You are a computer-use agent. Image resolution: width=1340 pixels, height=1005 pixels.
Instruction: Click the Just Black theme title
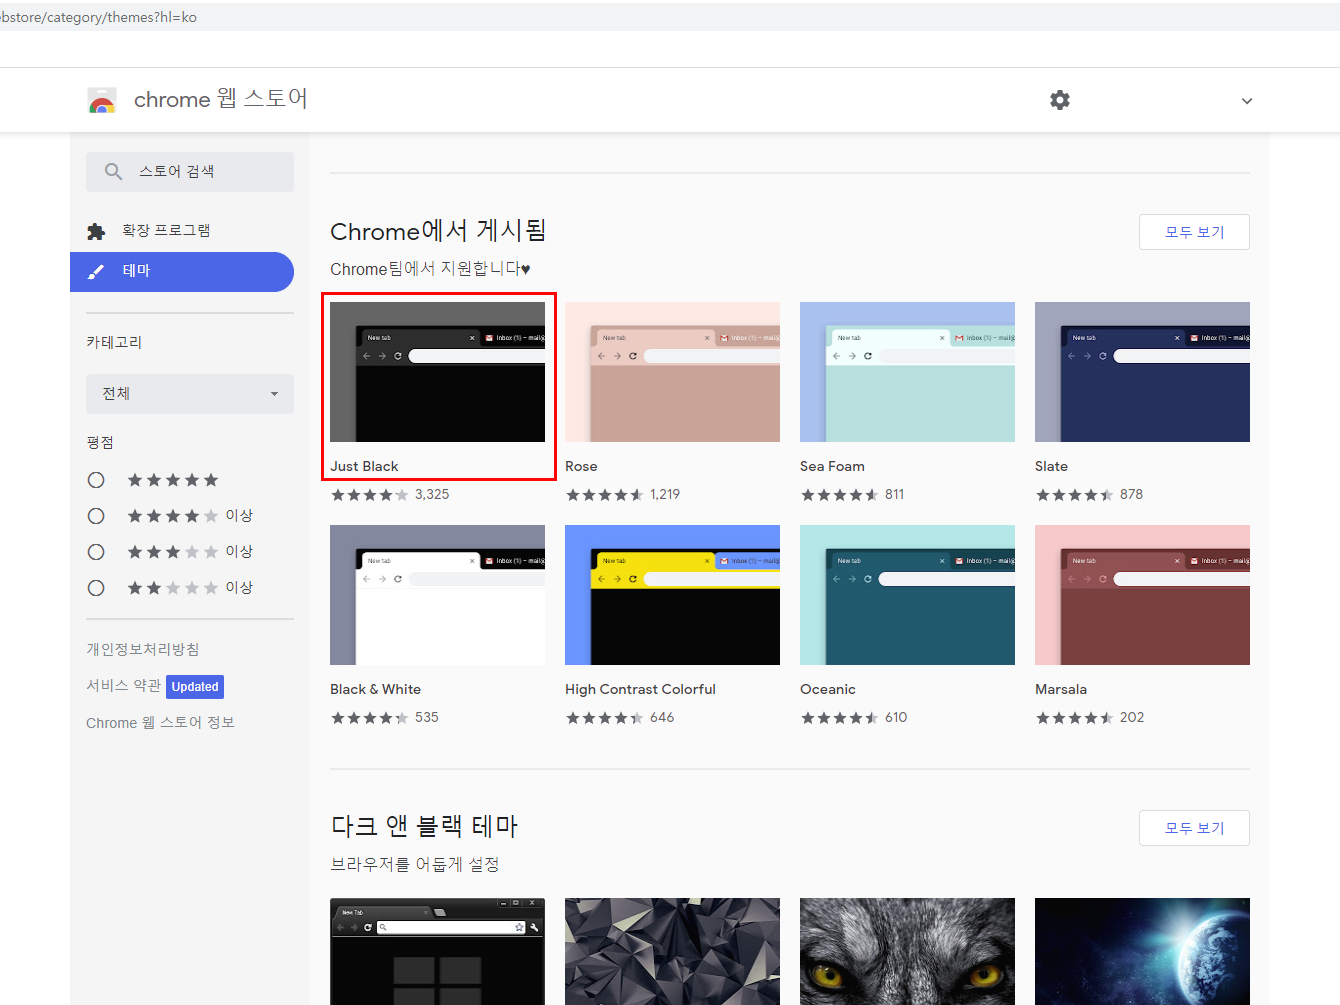pos(364,466)
